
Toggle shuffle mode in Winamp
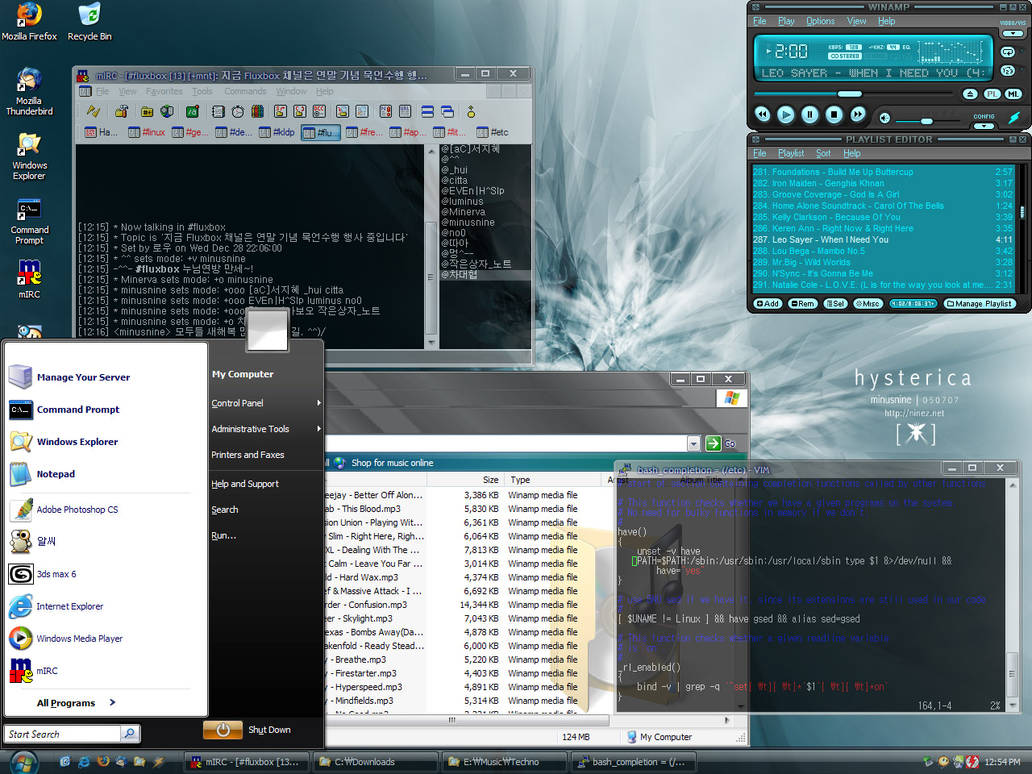(x=1008, y=70)
